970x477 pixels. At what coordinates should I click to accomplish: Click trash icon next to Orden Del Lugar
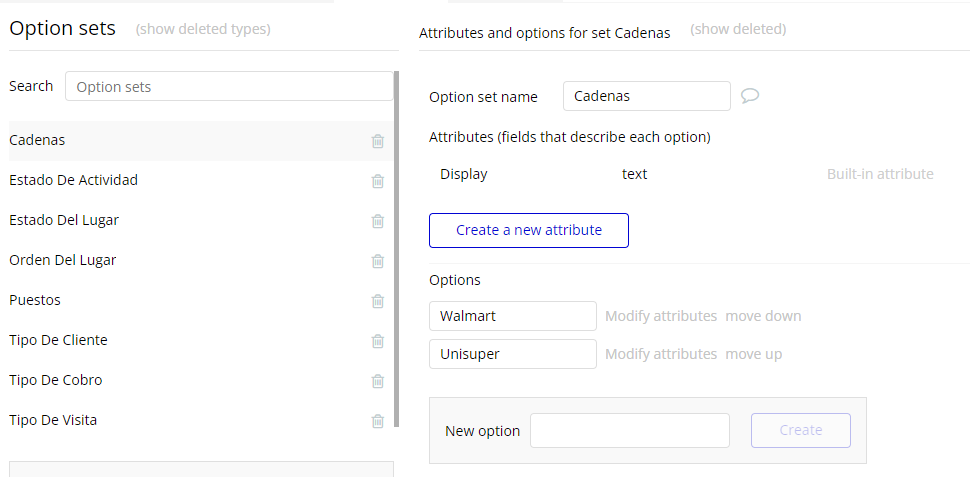(378, 261)
